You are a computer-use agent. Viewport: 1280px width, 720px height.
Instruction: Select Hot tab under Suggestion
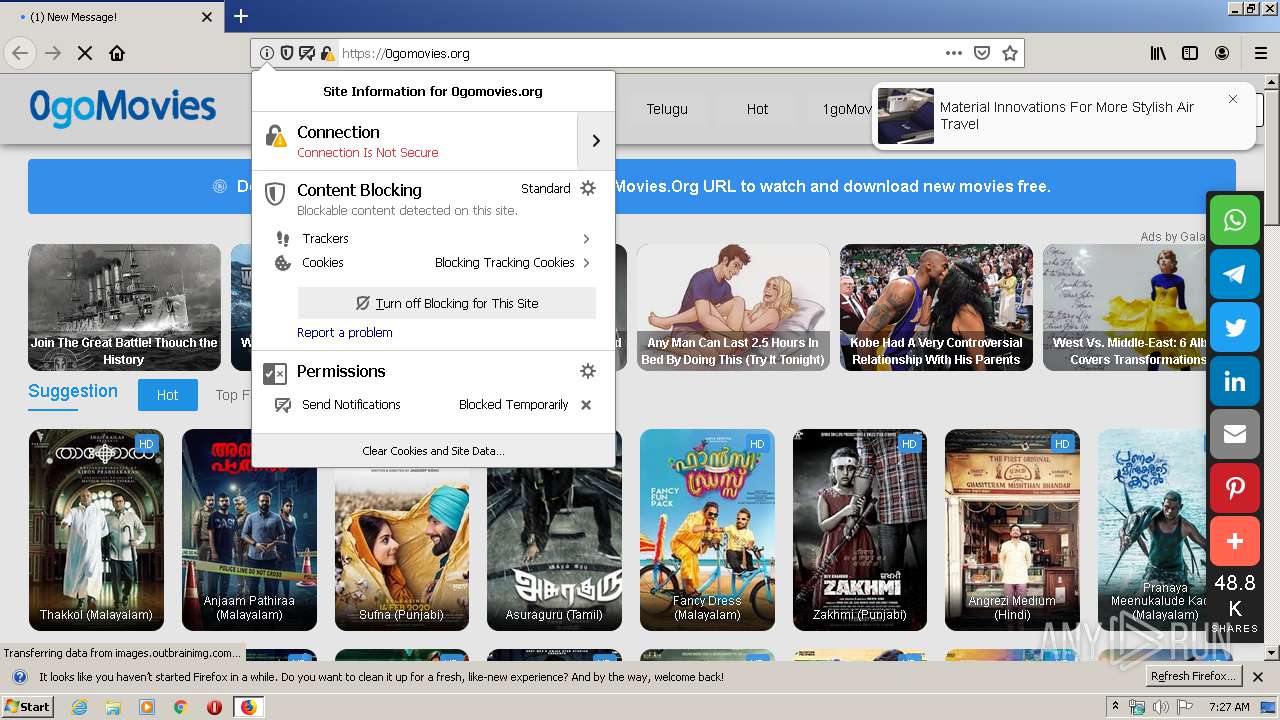coord(167,395)
